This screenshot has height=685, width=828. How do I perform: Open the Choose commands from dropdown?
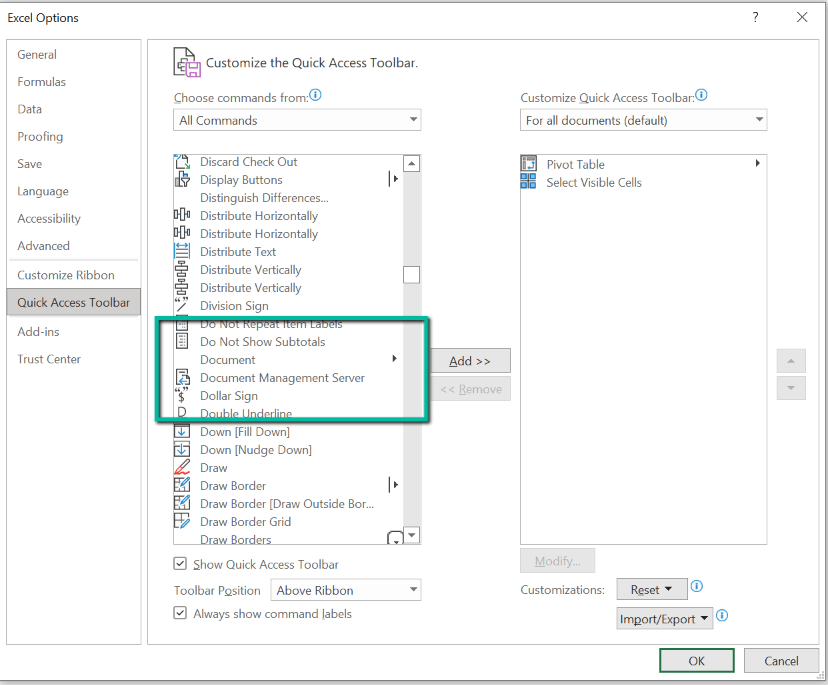297,120
